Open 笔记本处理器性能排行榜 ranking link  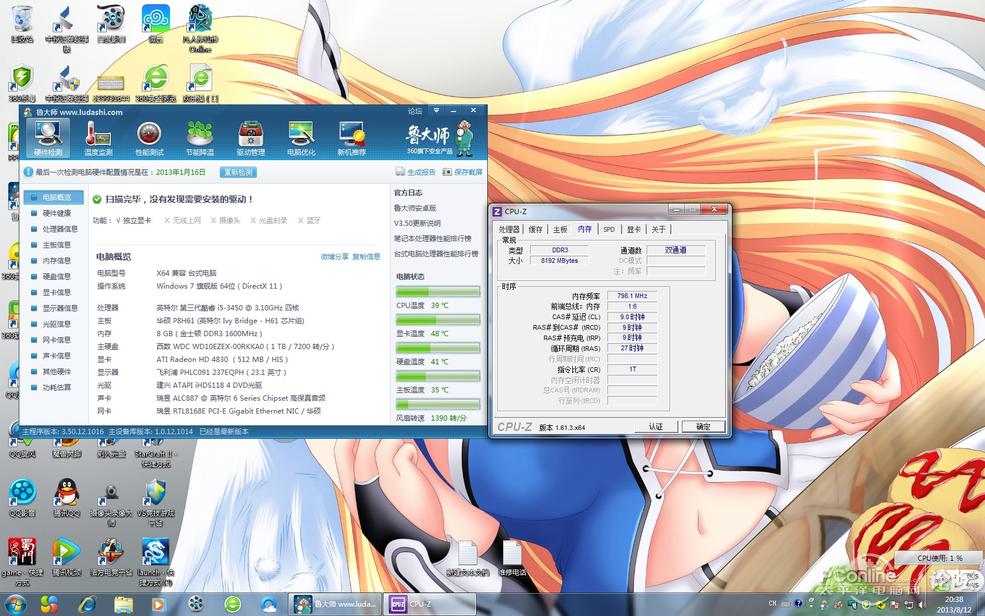click(x=432, y=239)
